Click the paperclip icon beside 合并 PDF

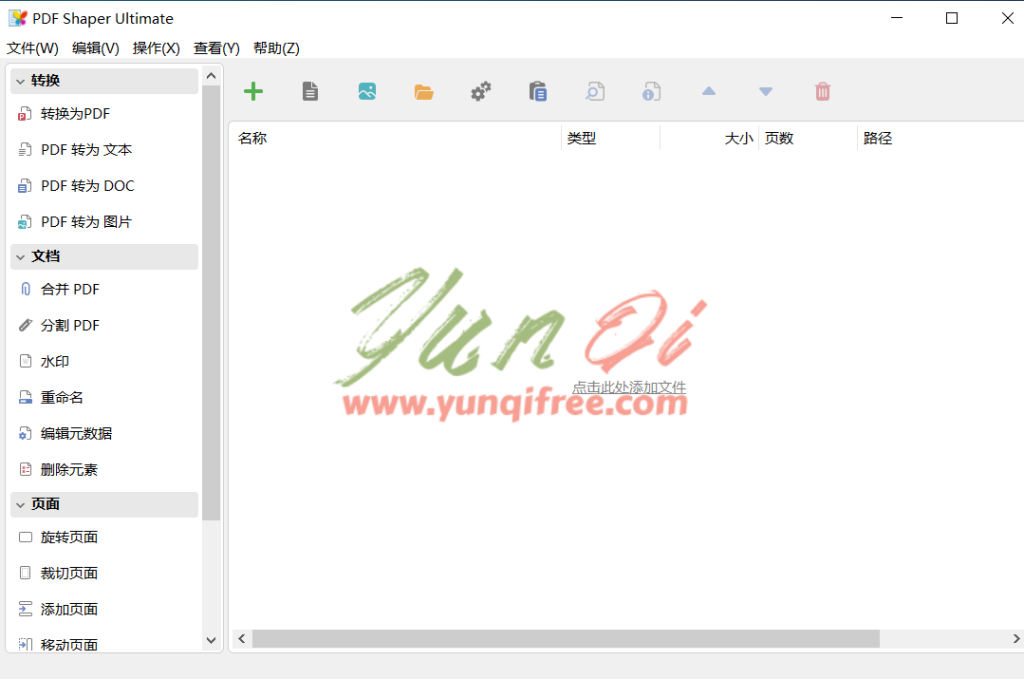[x=25, y=289]
